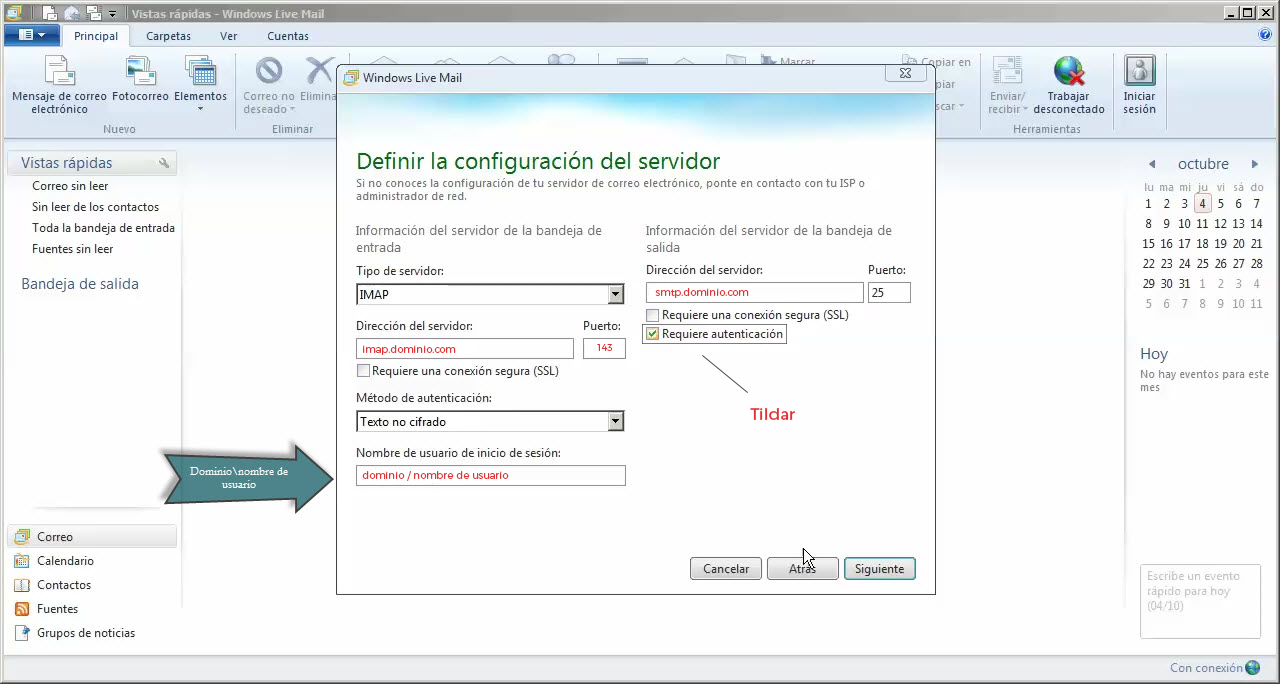Open the Tipo de servidor dropdown

click(616, 294)
